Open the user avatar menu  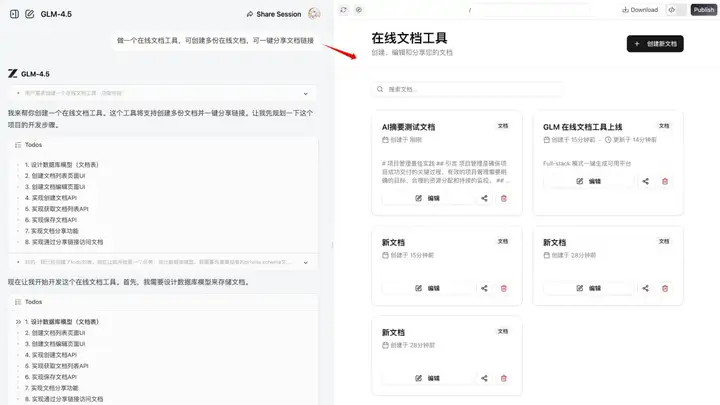315,14
